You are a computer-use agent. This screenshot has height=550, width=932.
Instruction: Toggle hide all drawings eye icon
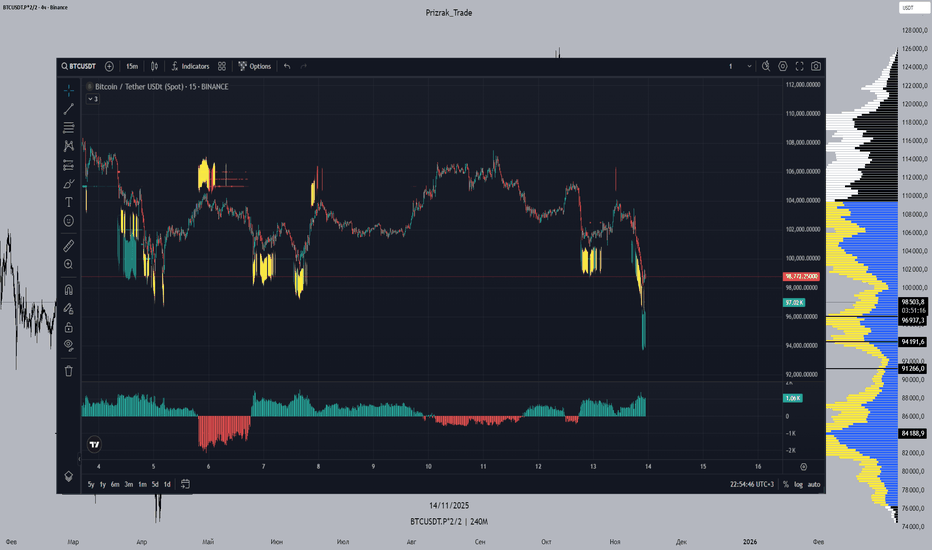(68, 345)
